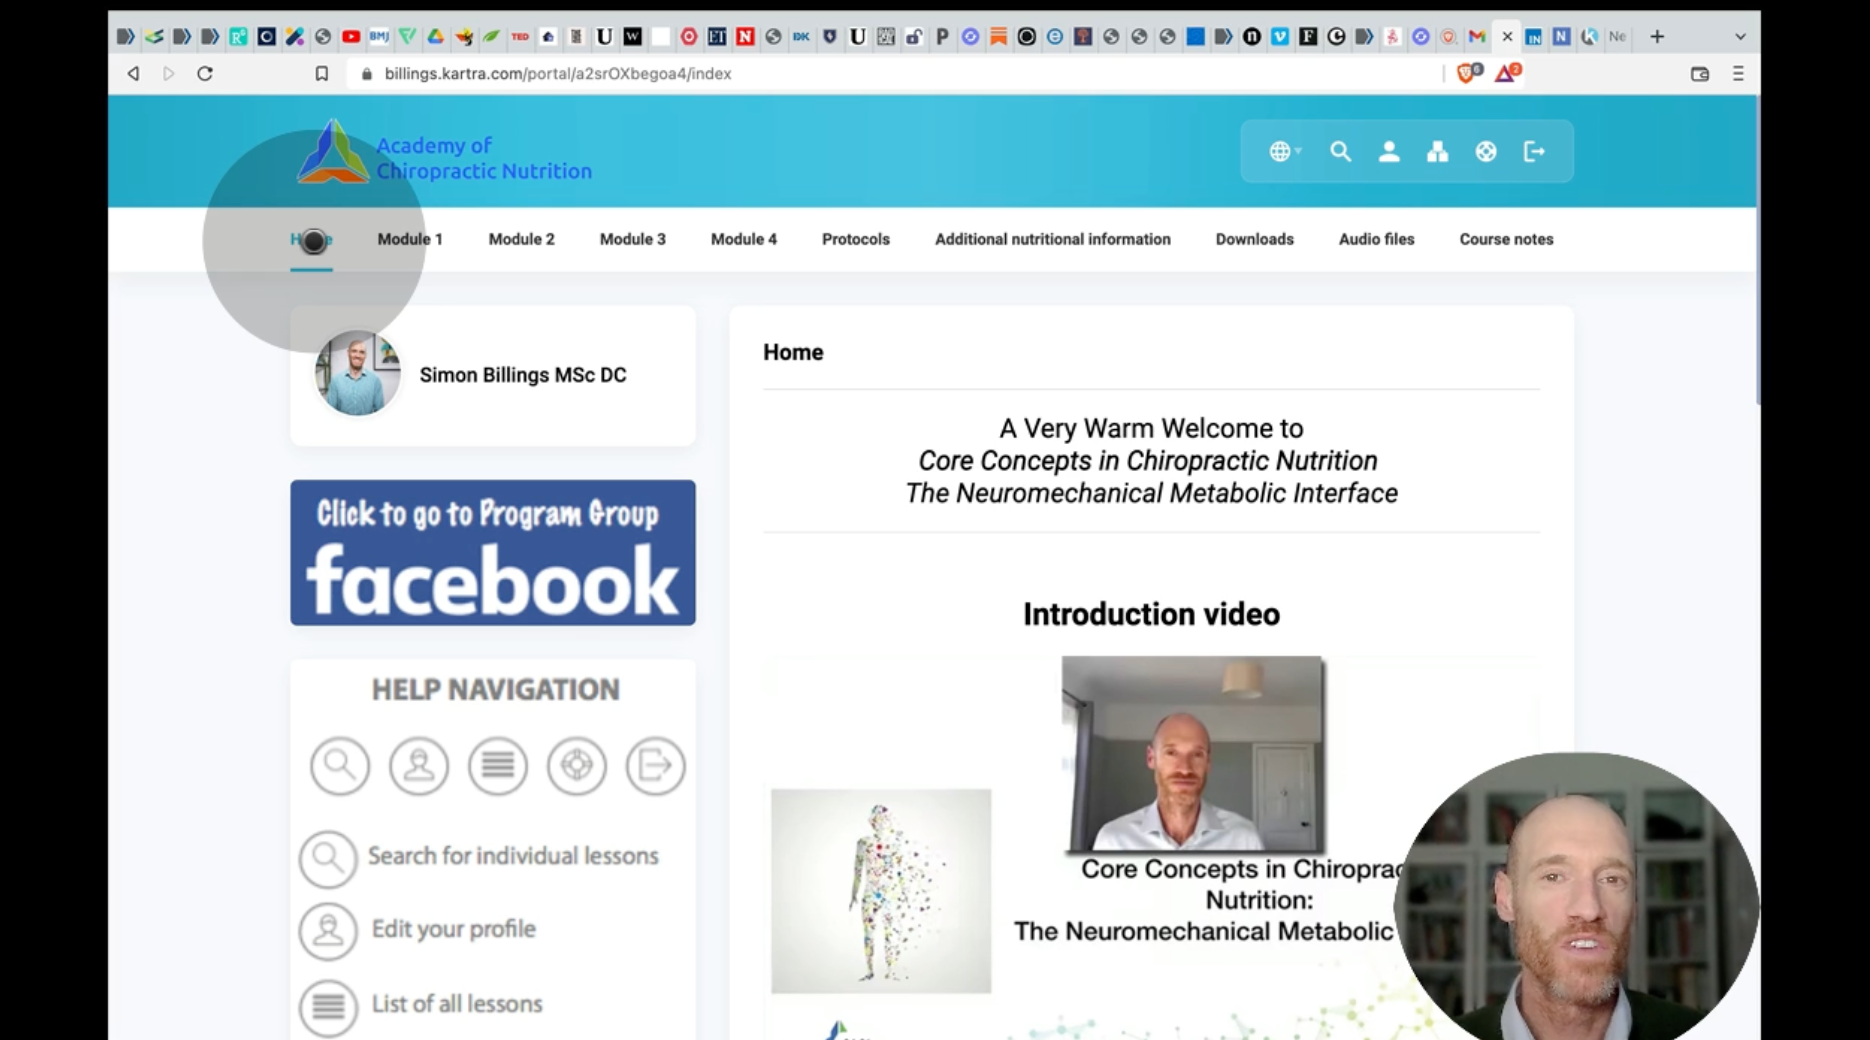Click the person icon beside Edit your profile
This screenshot has height=1040, width=1870.
[x=328, y=932]
